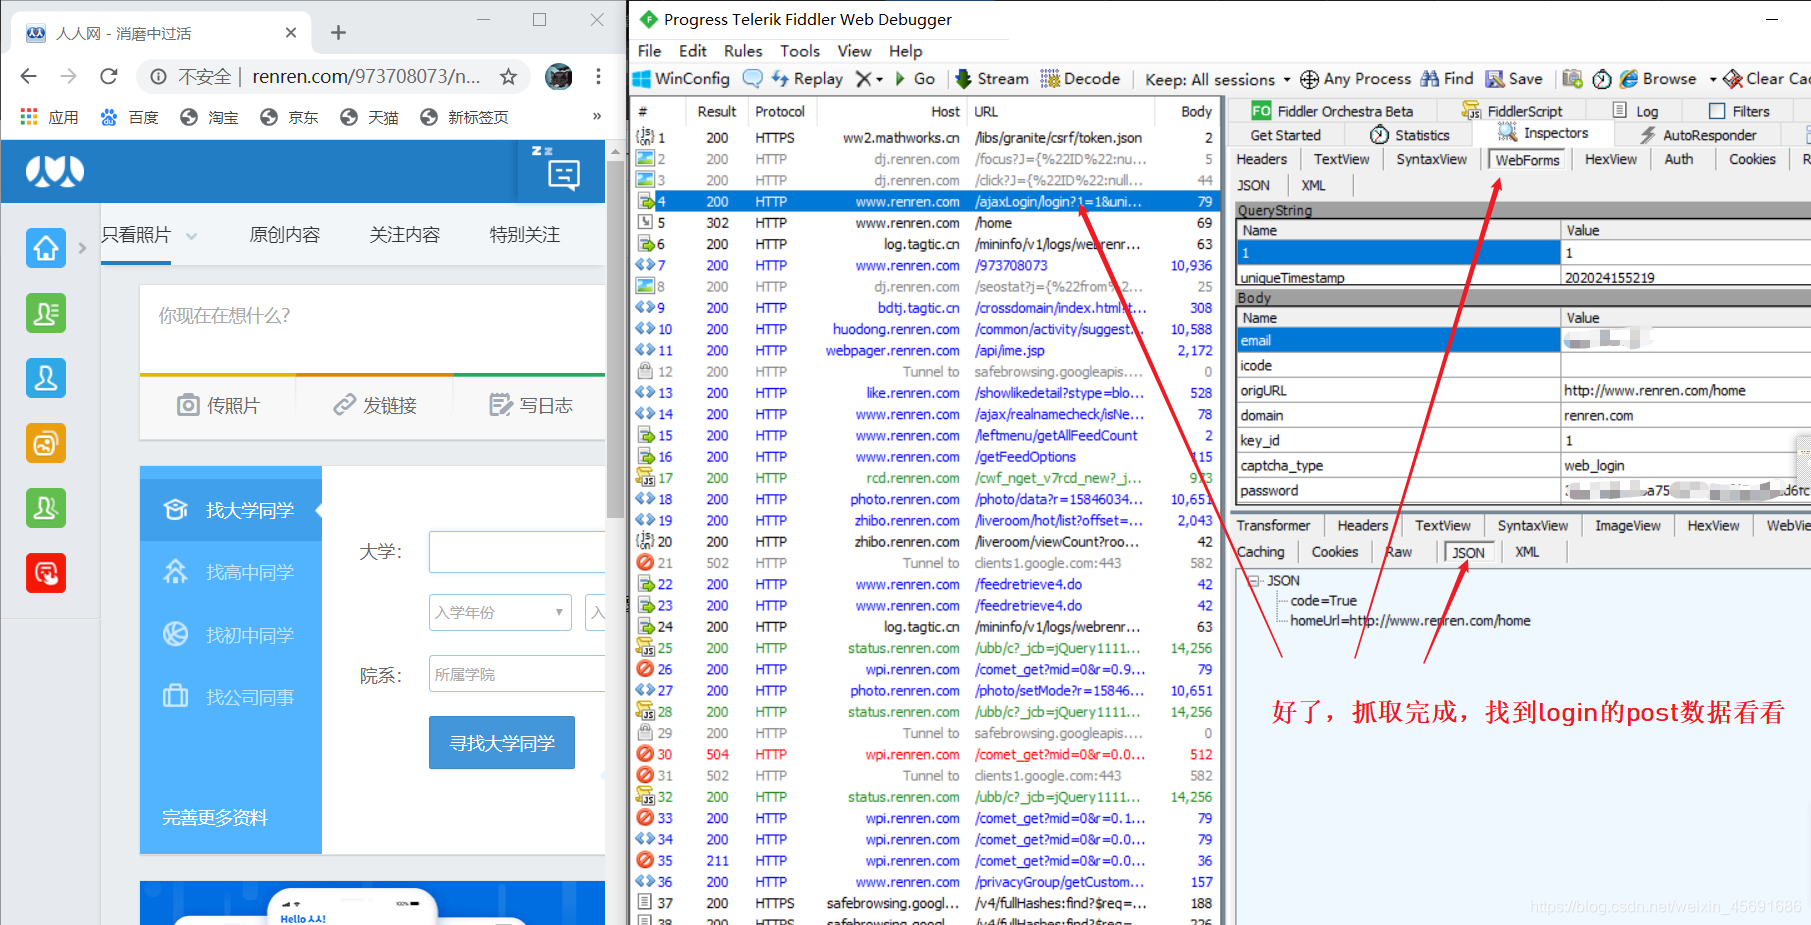Open the Chrome three-dot menu
This screenshot has width=1811, height=925.
598,76
